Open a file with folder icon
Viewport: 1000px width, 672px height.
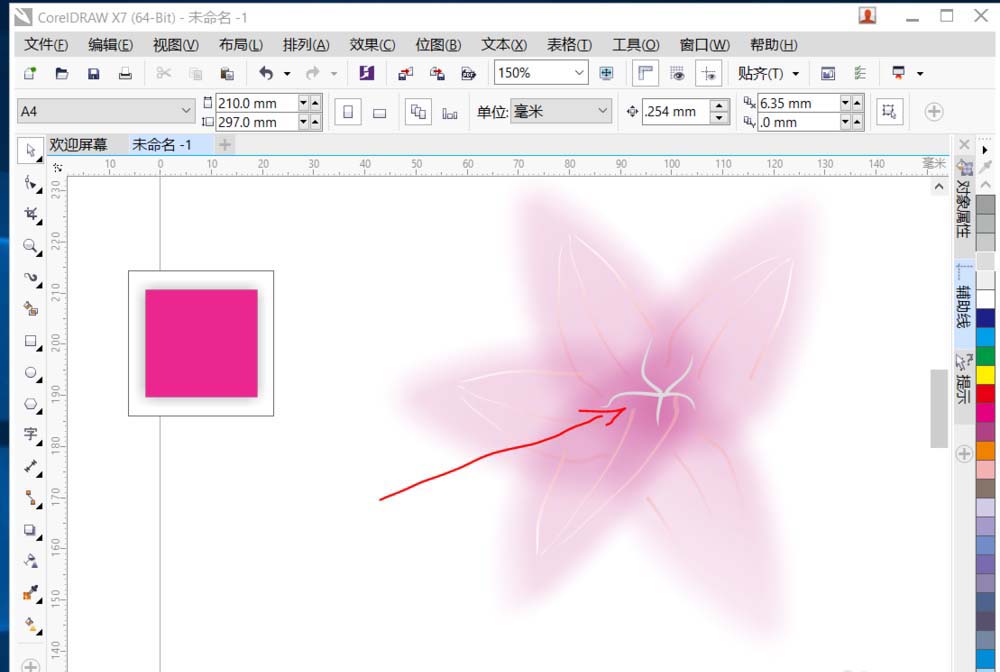62,73
